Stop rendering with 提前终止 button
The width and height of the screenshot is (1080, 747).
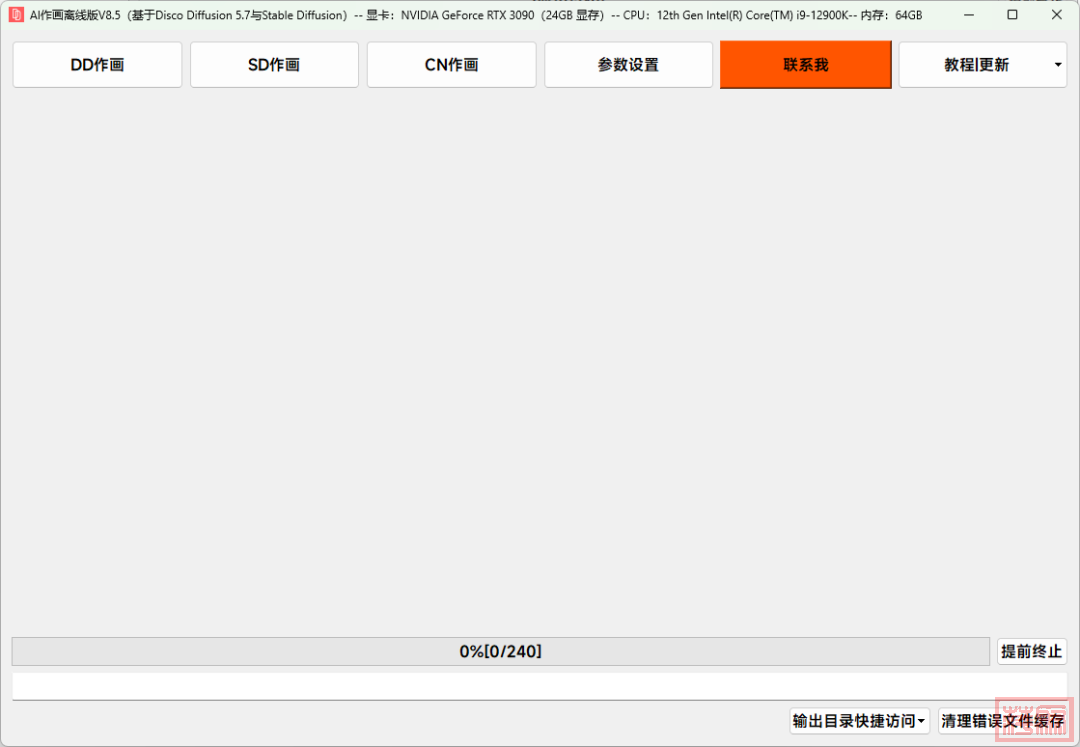[1032, 652]
